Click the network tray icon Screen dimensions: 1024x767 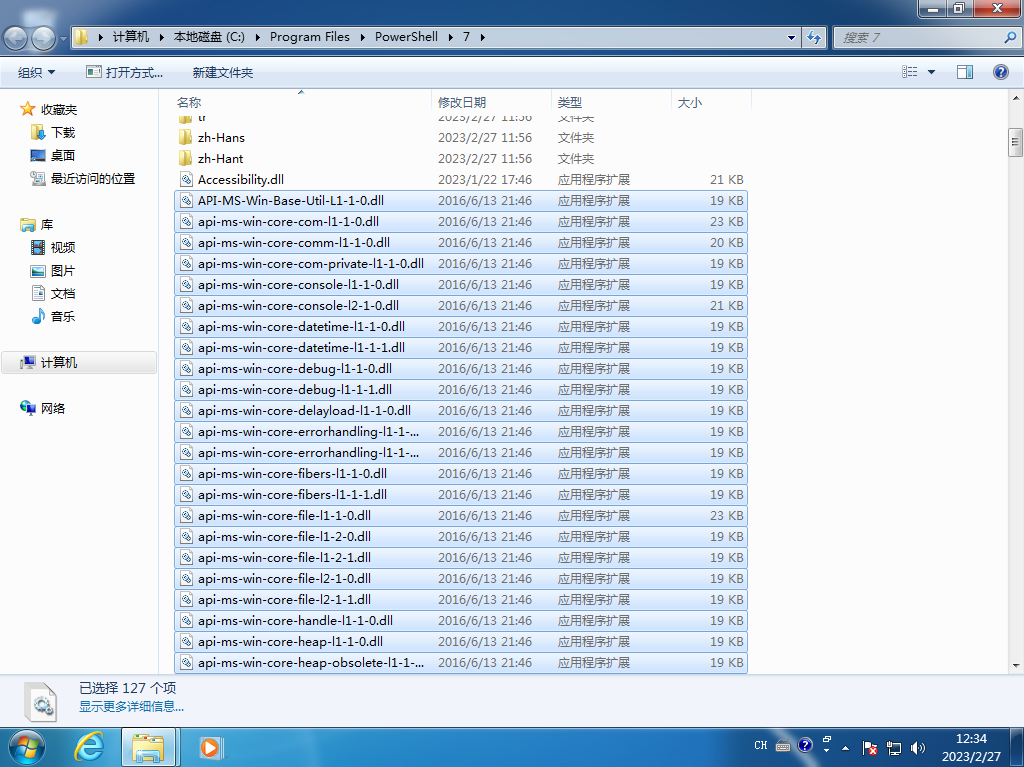pos(894,747)
